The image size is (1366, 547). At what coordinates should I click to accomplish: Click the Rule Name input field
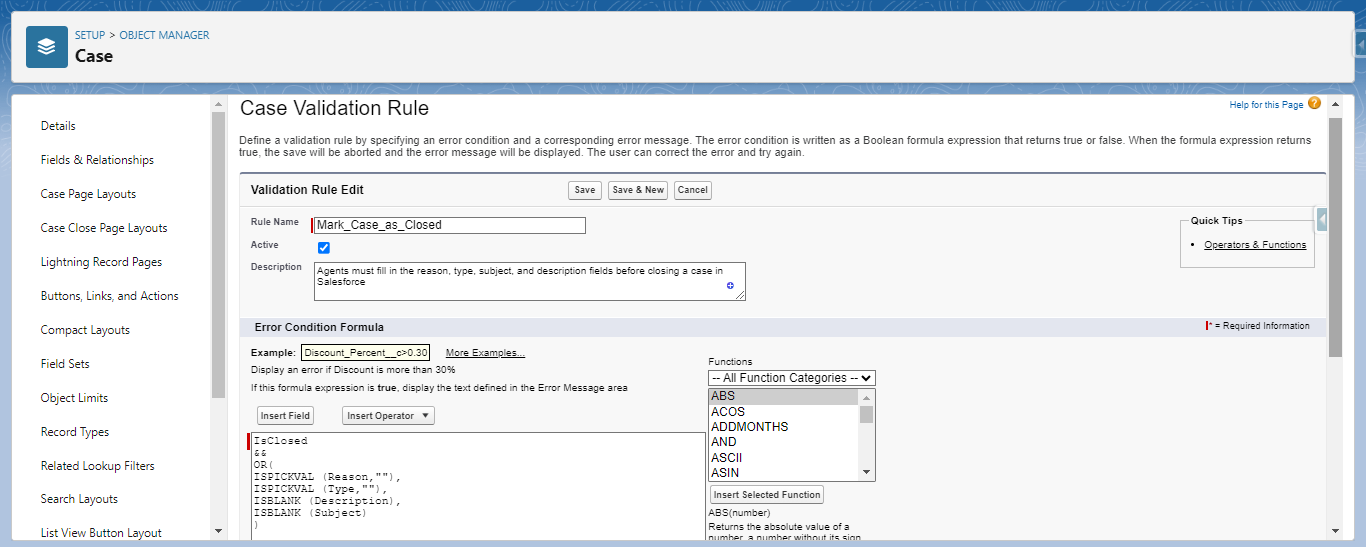click(449, 225)
